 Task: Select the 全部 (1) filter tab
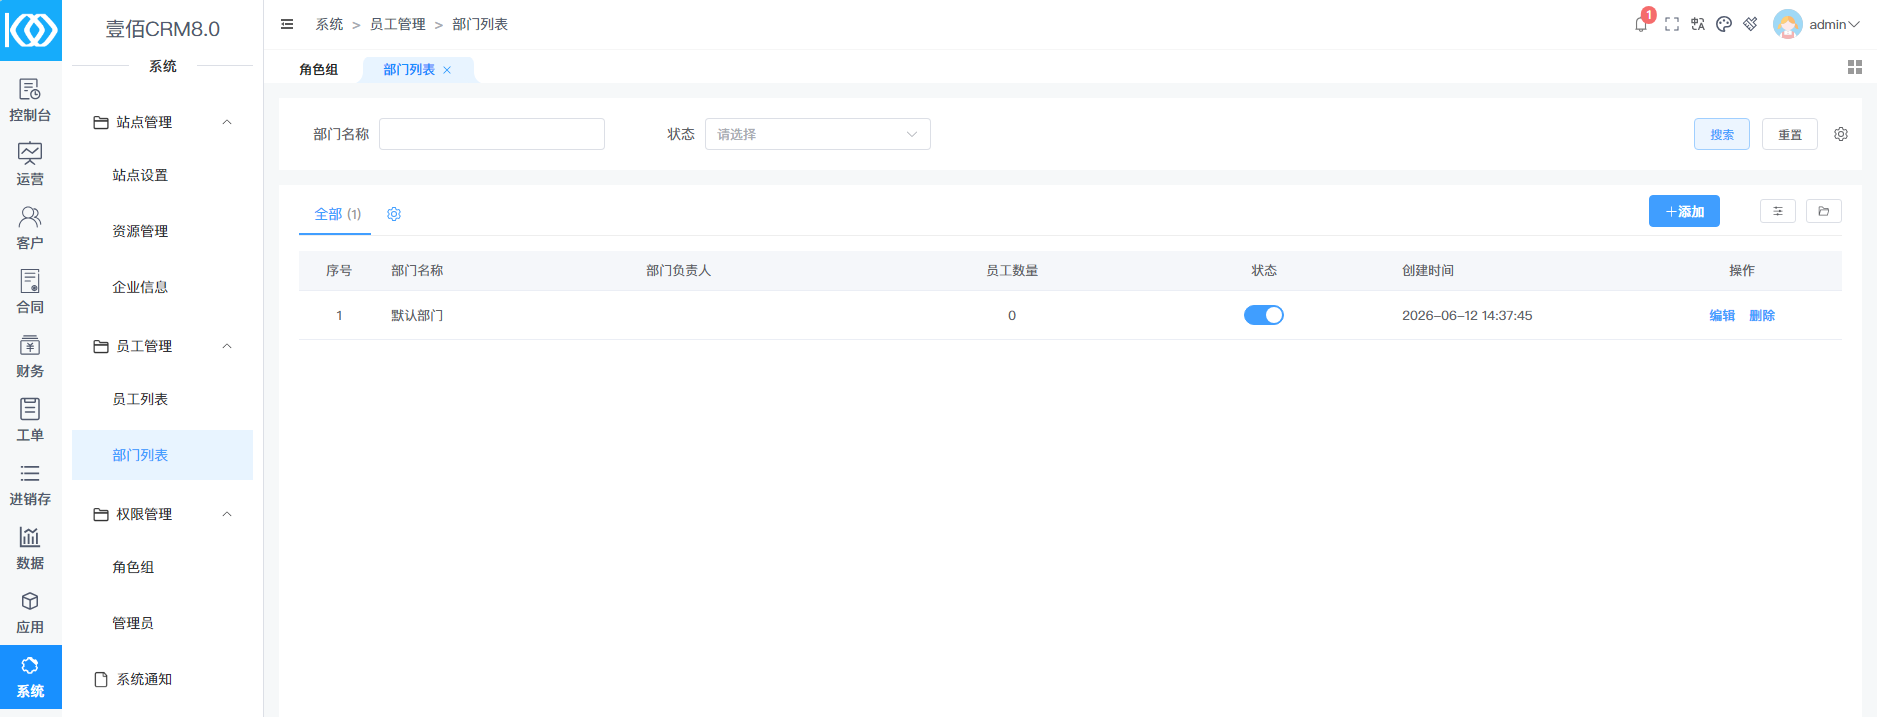[337, 214]
